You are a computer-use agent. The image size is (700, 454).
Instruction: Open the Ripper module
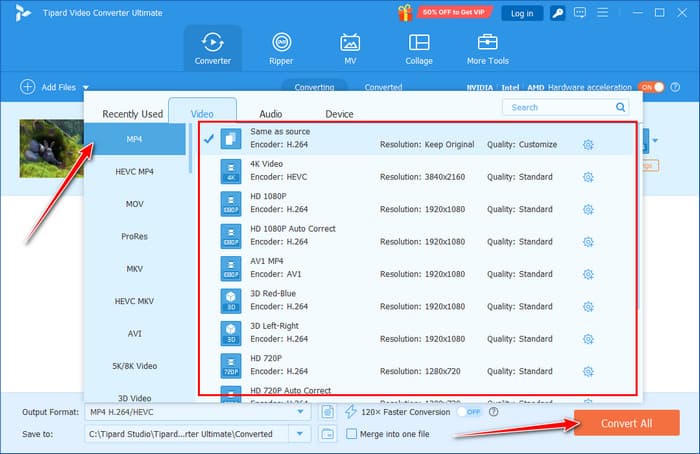(281, 47)
